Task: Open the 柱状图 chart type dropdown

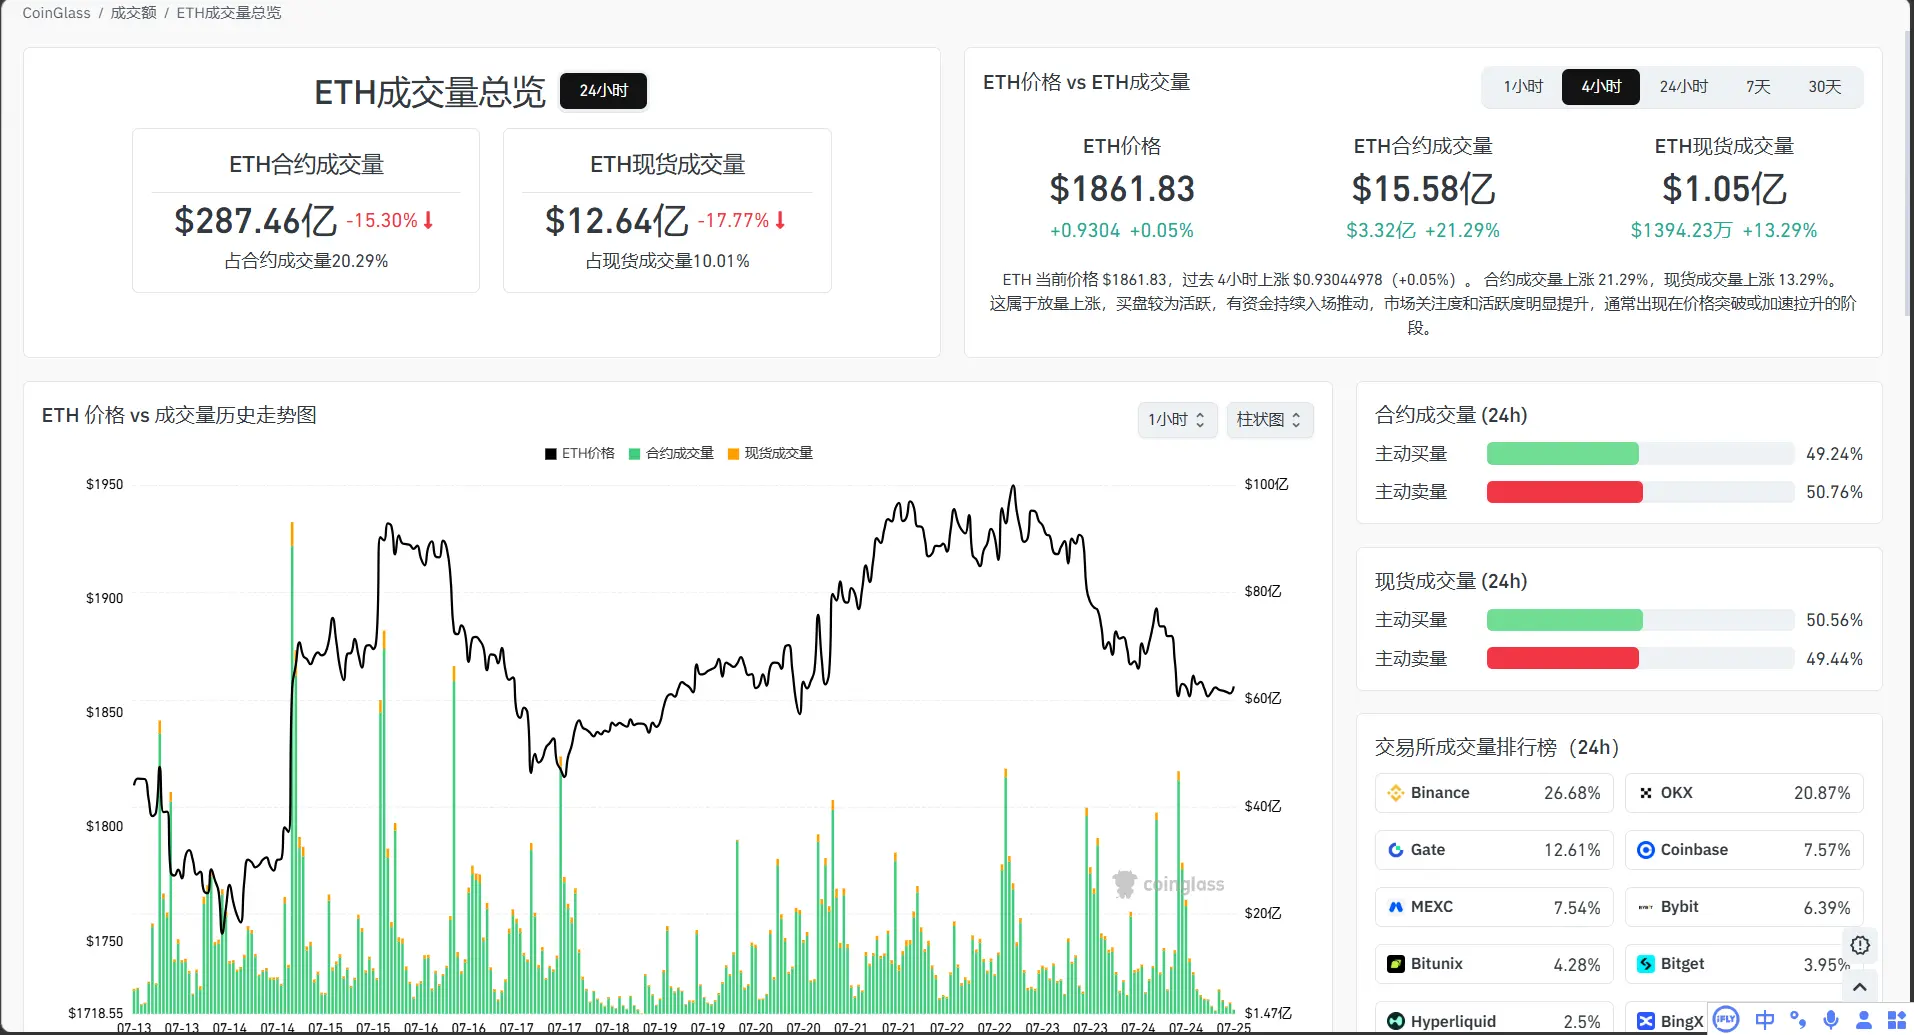Action: 1269,420
